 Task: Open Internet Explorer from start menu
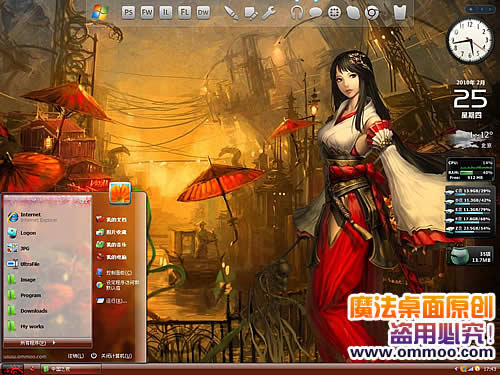[32, 217]
